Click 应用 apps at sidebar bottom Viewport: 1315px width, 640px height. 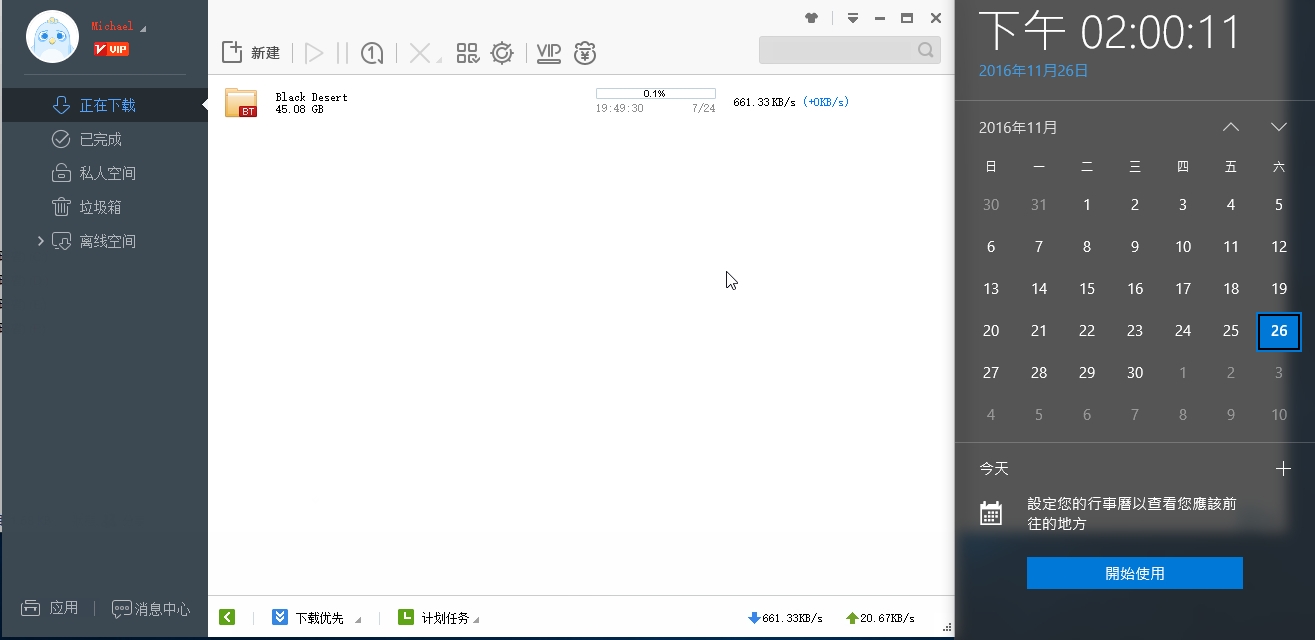click(51, 608)
